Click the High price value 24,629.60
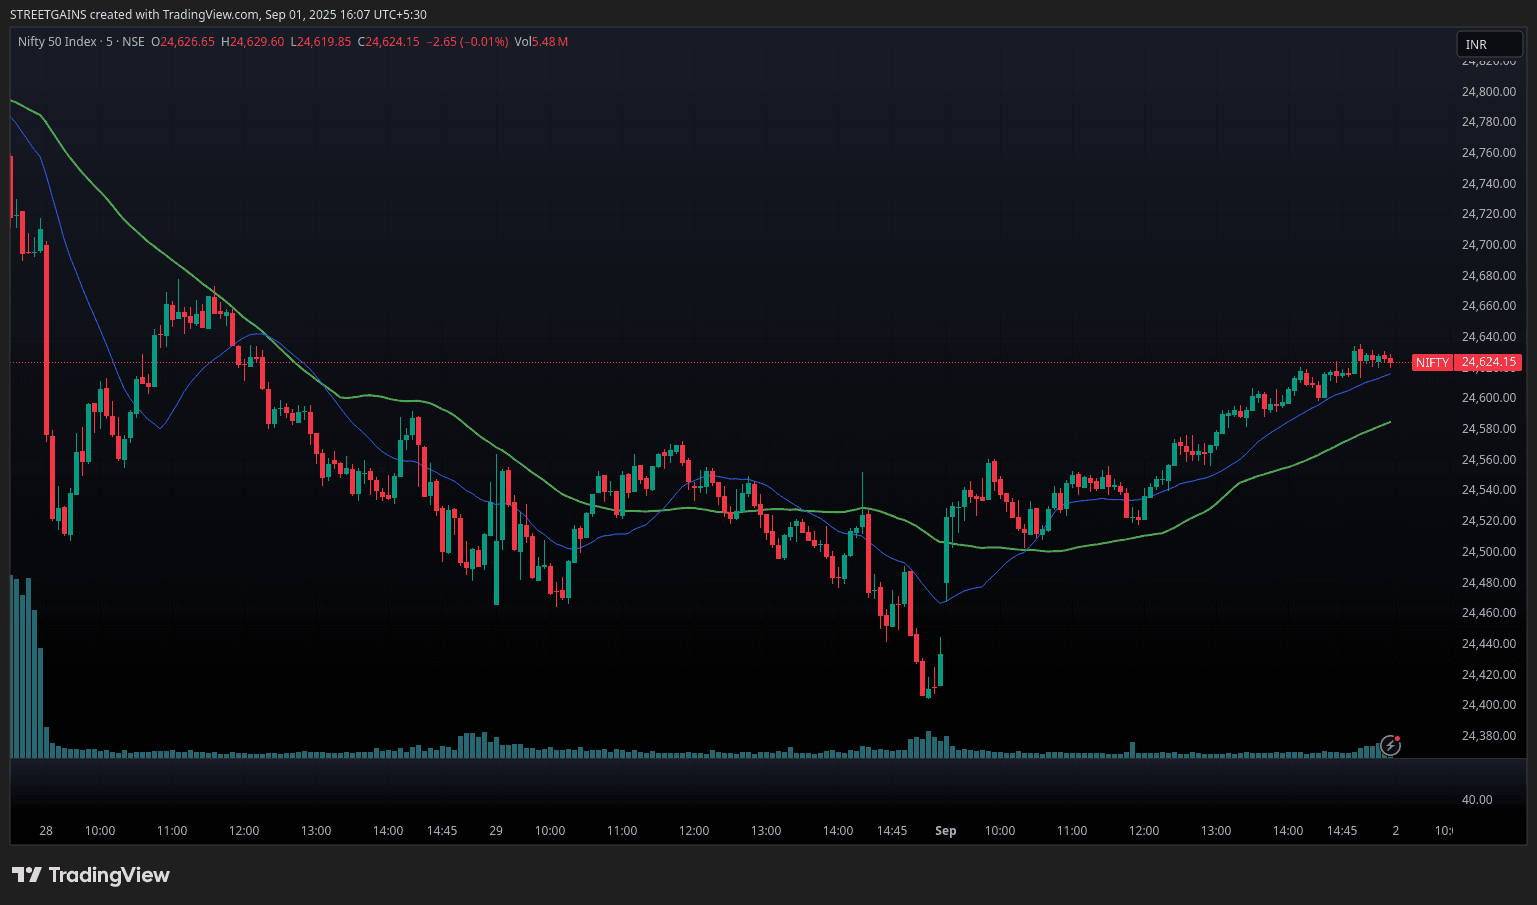This screenshot has height=905, width=1537. click(257, 42)
